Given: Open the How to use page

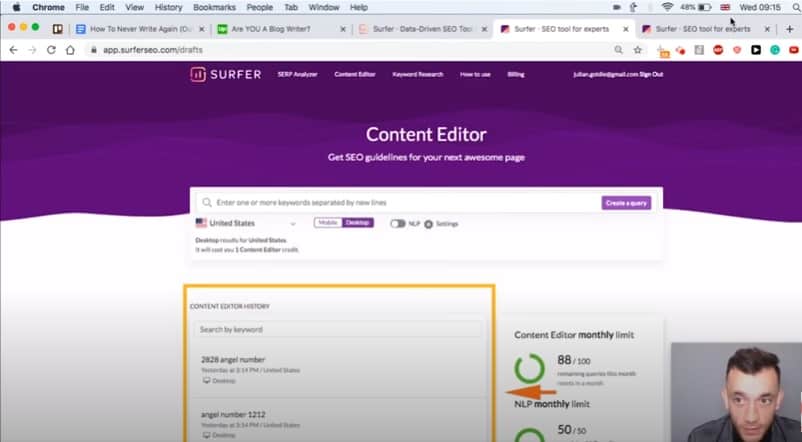Looking at the screenshot, I should [475, 75].
